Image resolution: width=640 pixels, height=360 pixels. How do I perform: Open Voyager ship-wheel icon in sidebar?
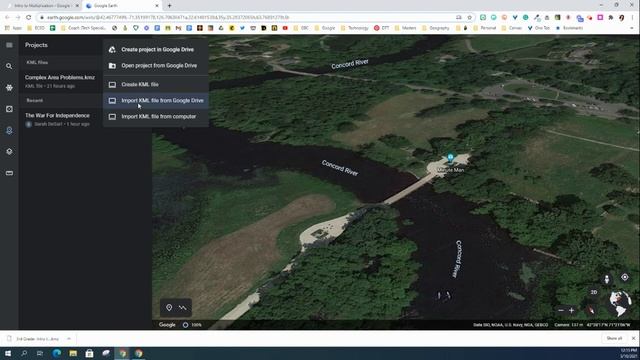(9, 87)
